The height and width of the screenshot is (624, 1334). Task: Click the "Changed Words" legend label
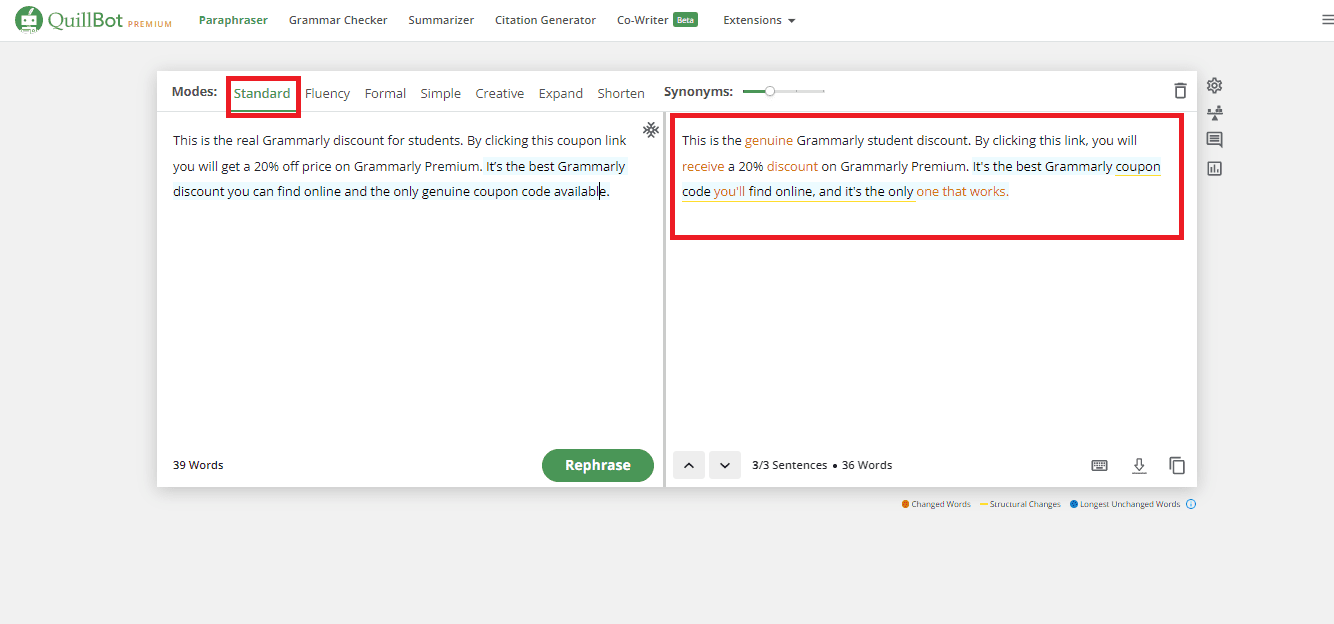941,504
